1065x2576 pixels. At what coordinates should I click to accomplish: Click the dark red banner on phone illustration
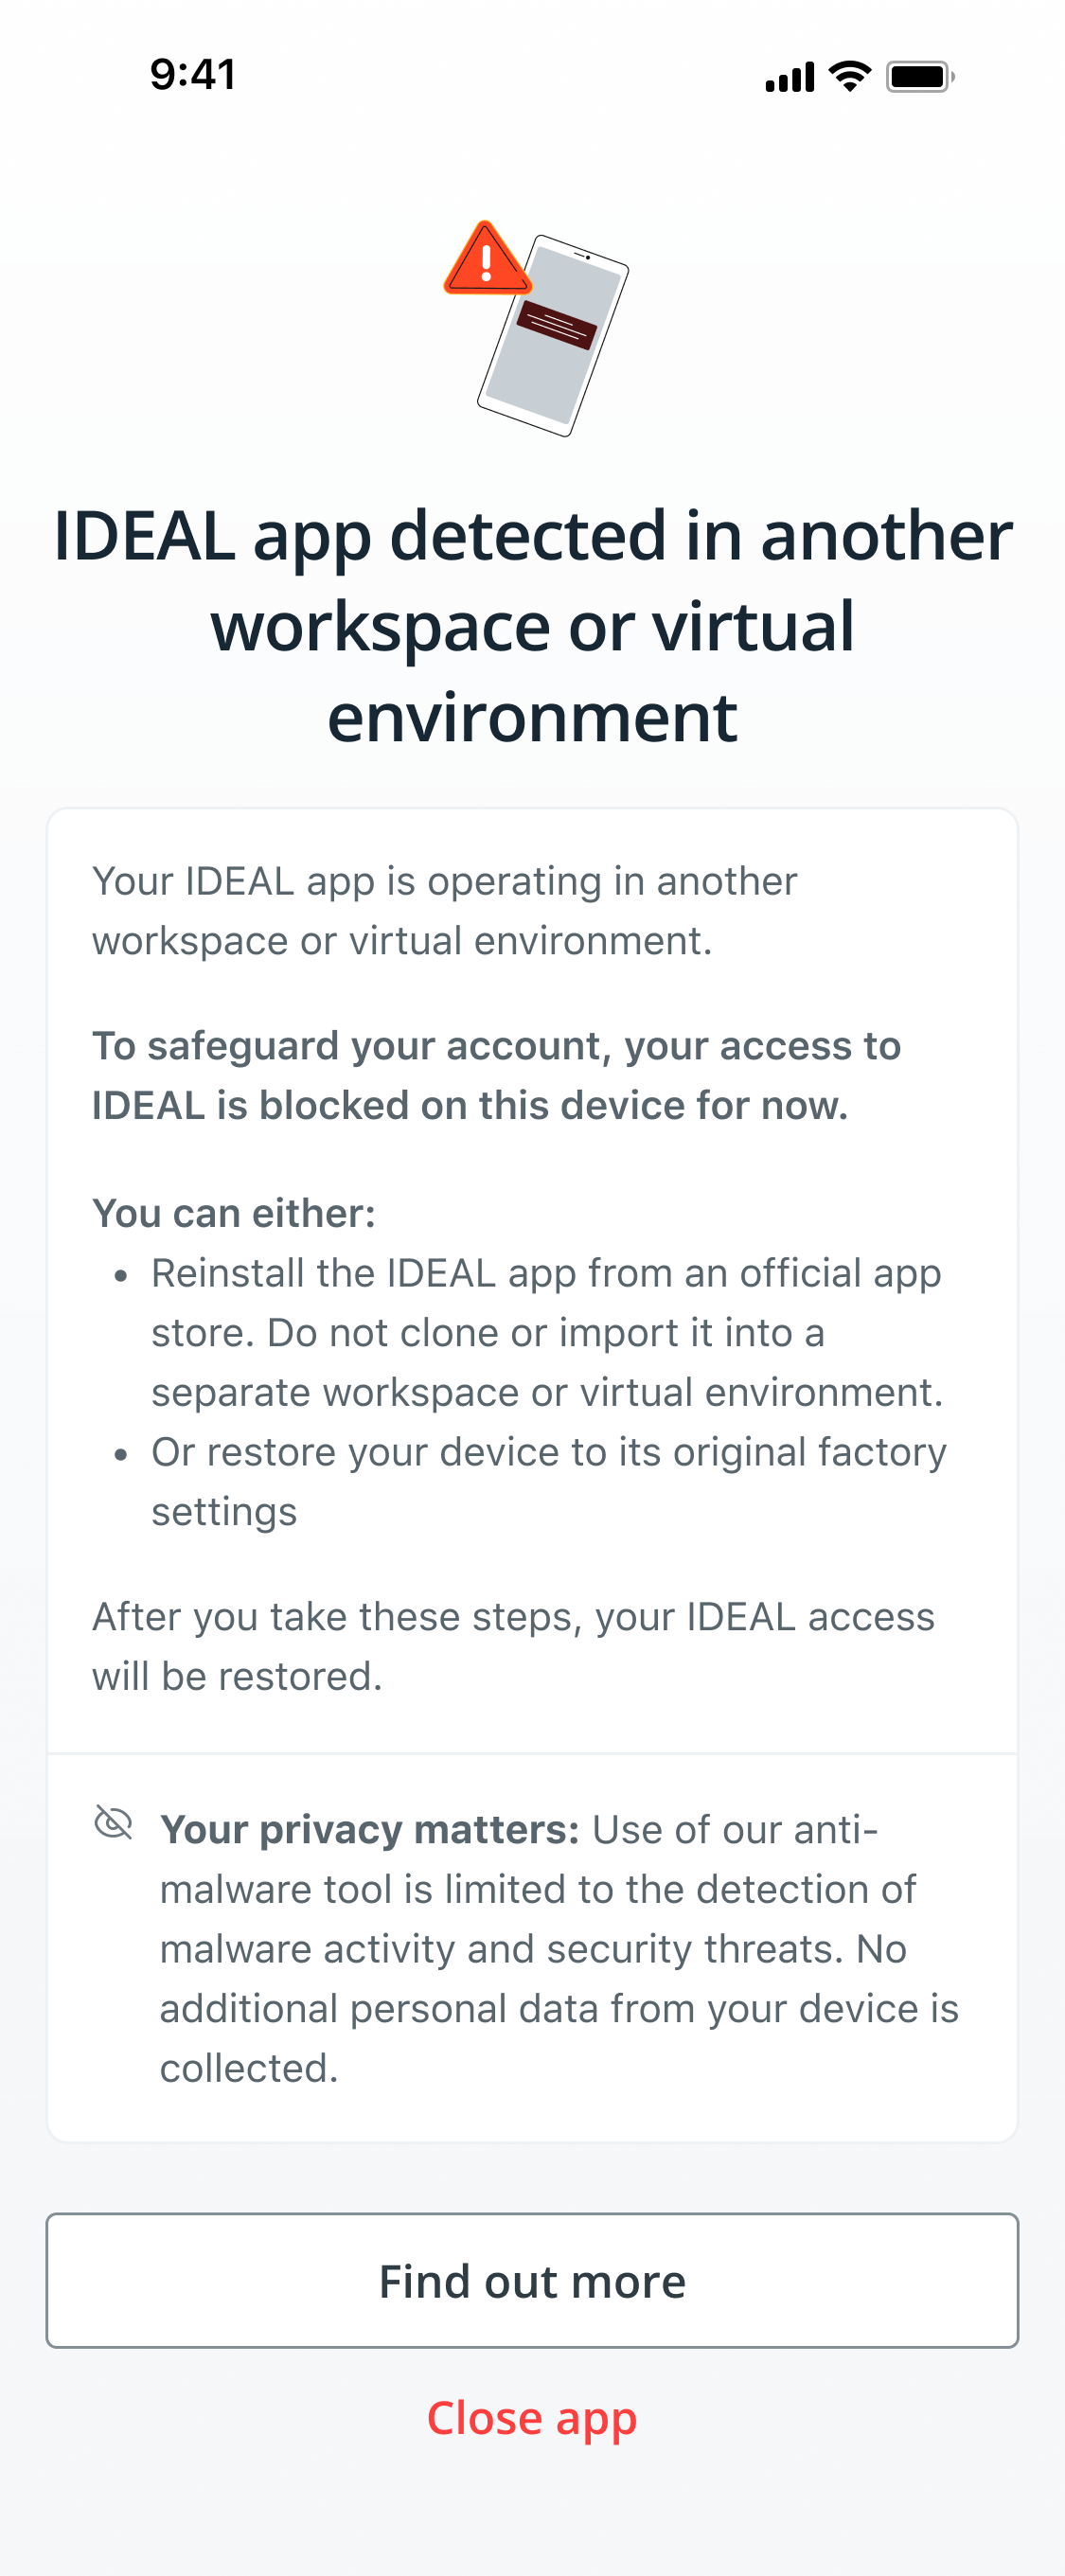[x=557, y=324]
